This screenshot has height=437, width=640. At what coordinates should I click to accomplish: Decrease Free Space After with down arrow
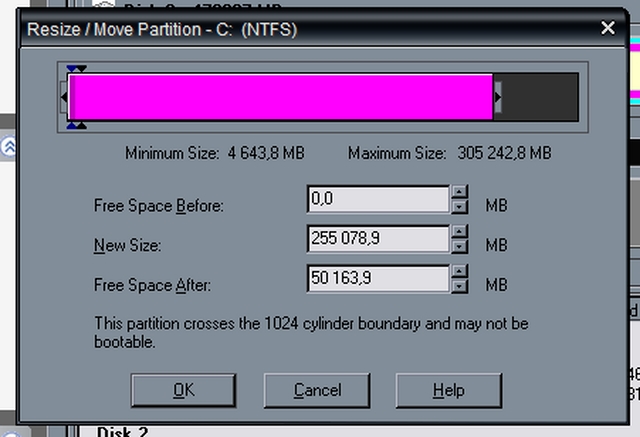click(x=460, y=286)
